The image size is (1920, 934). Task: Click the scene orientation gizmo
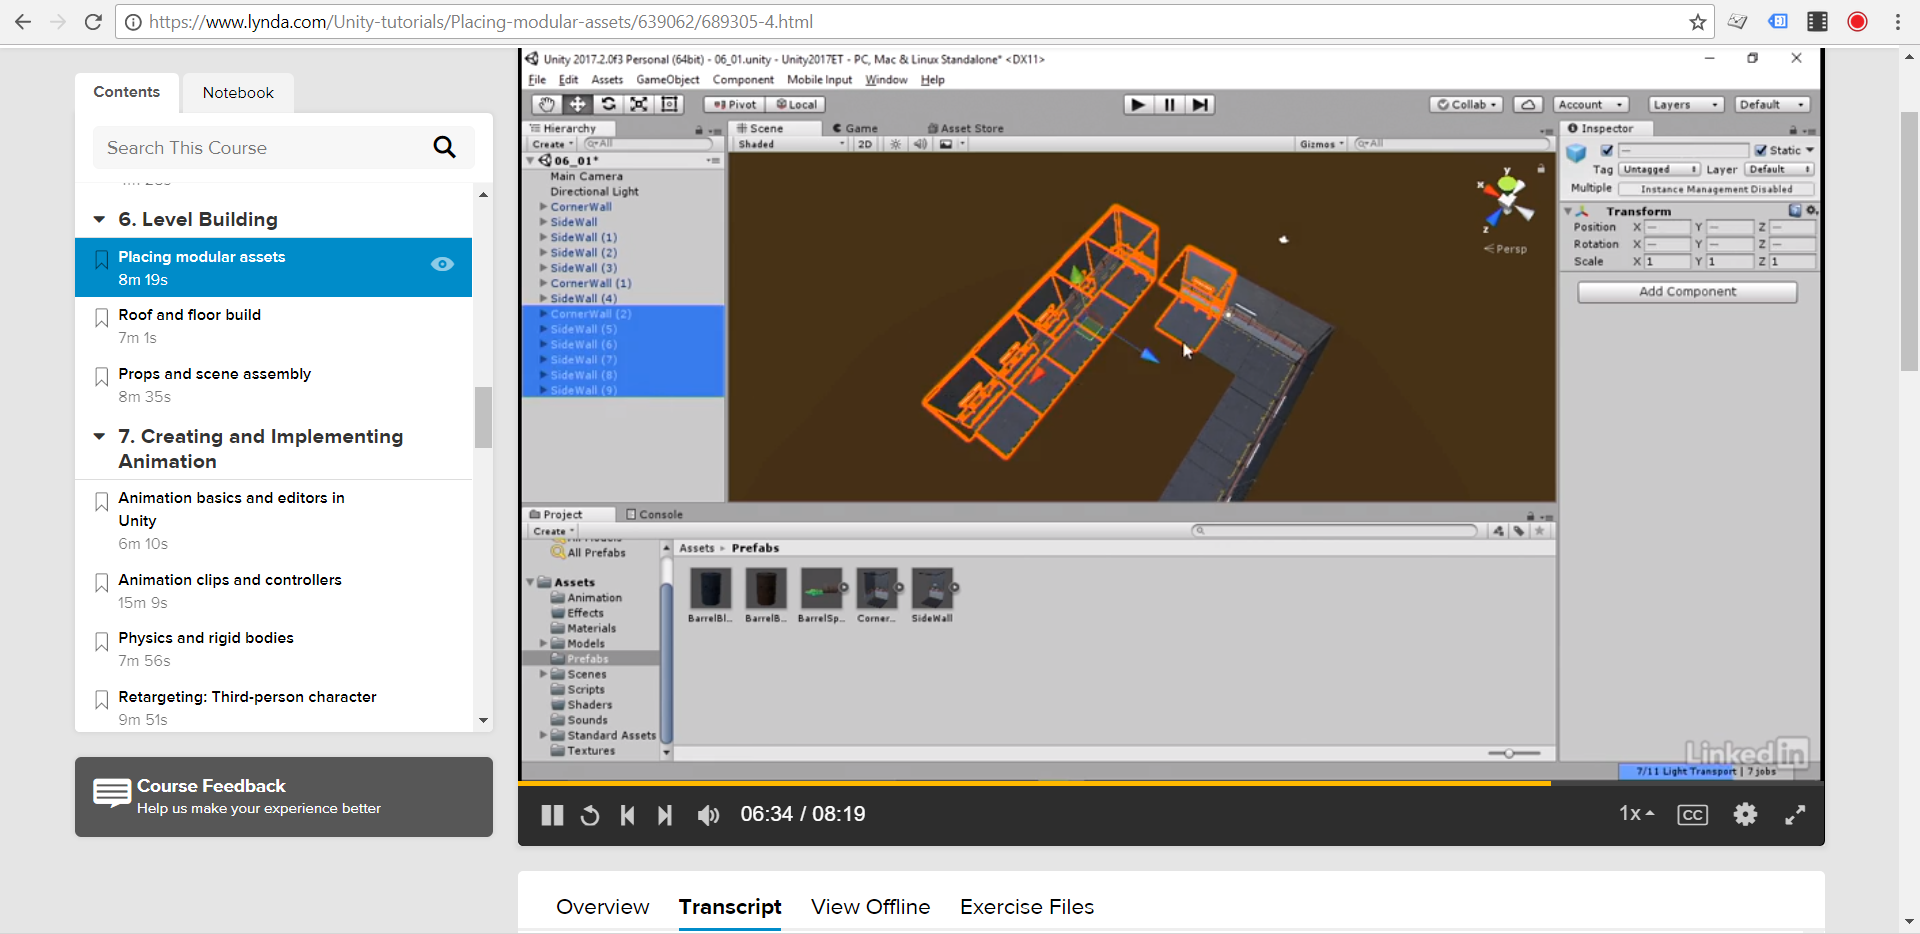(x=1506, y=200)
